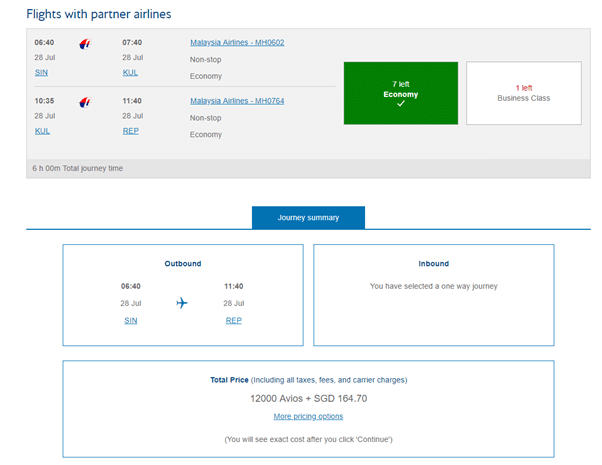Screen dimensions: 602x465
Task: Click 'You have selected a one way journey'
Action: pyautogui.click(x=433, y=286)
